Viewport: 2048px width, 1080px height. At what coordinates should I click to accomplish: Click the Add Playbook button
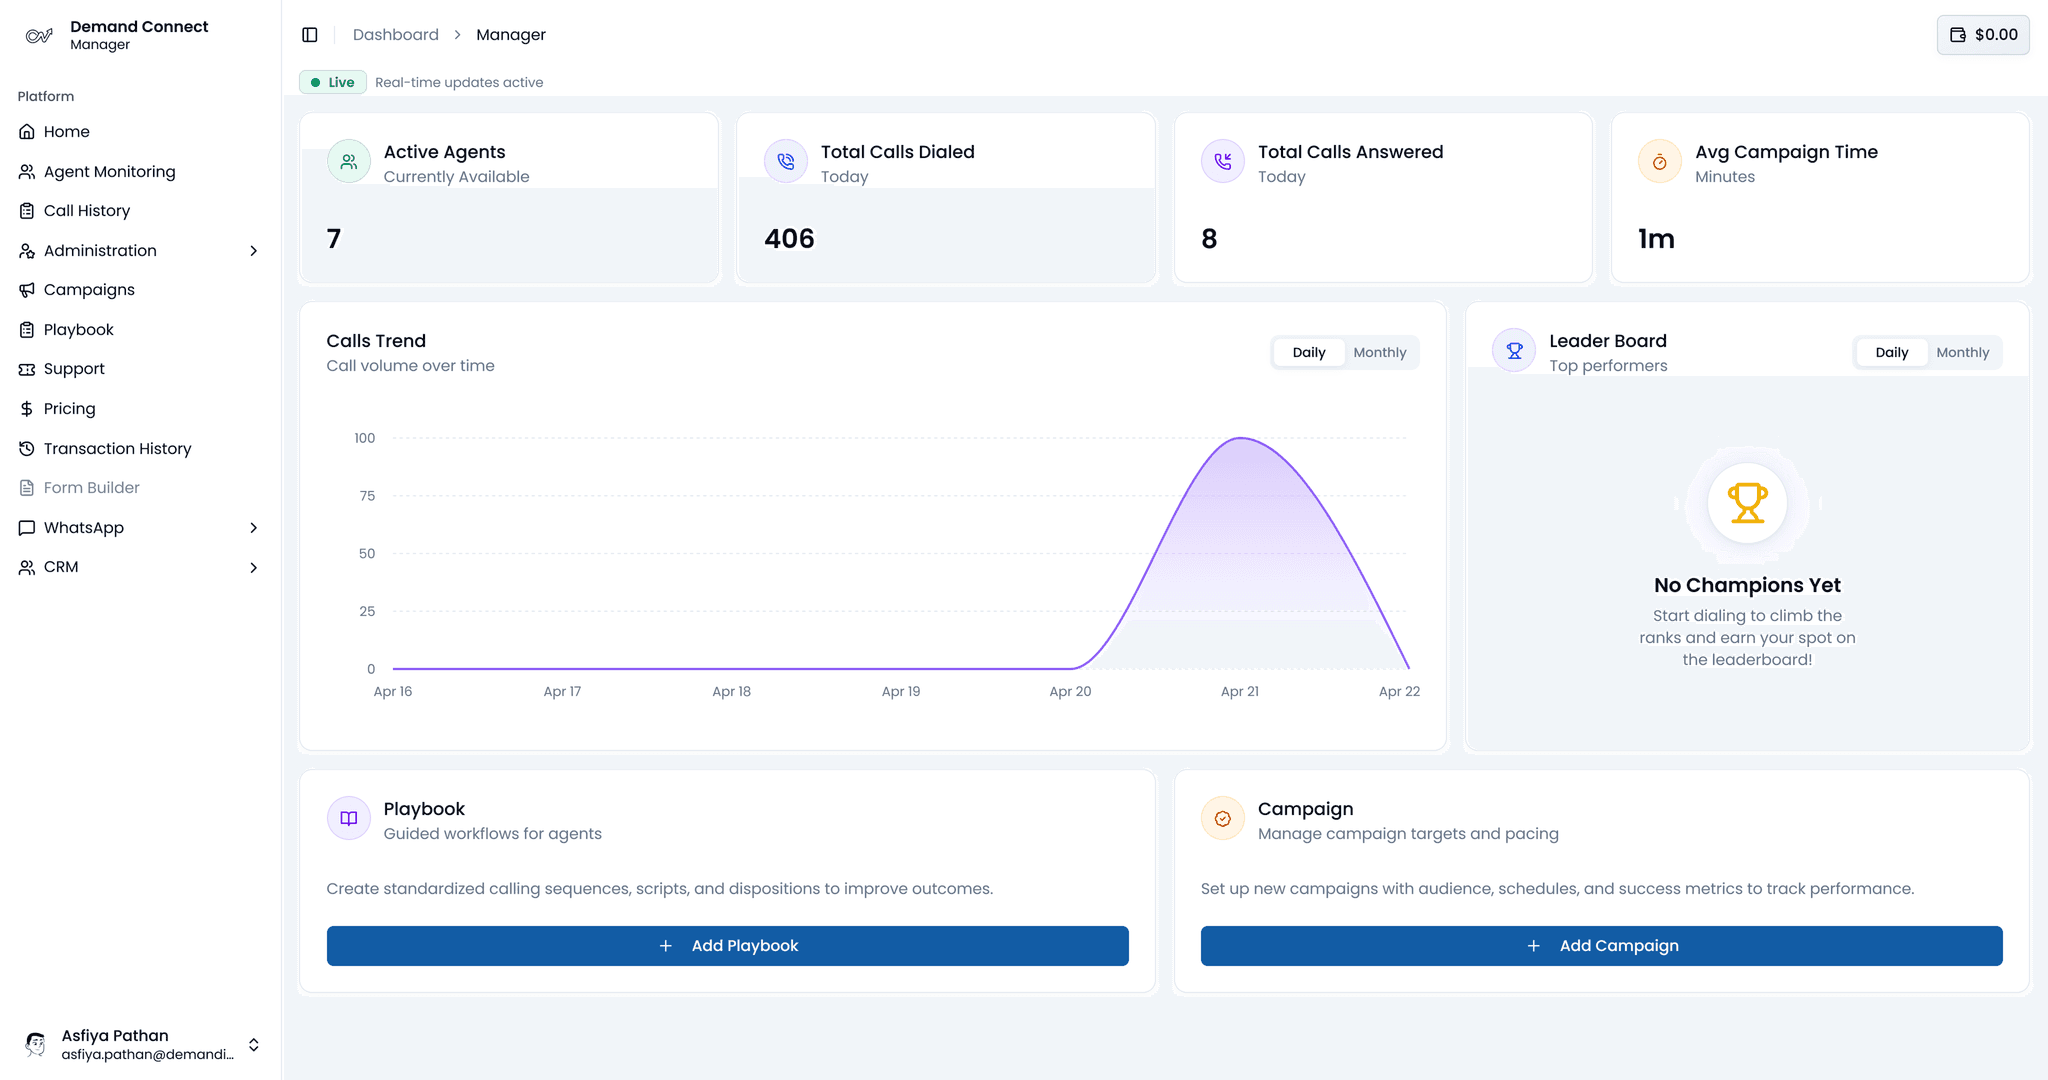728,946
